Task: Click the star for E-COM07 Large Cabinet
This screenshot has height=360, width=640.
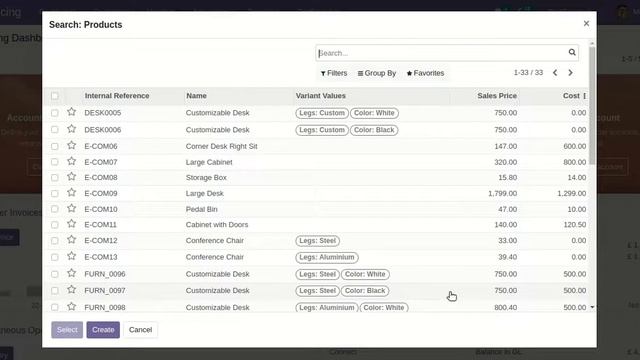Action: (71, 161)
